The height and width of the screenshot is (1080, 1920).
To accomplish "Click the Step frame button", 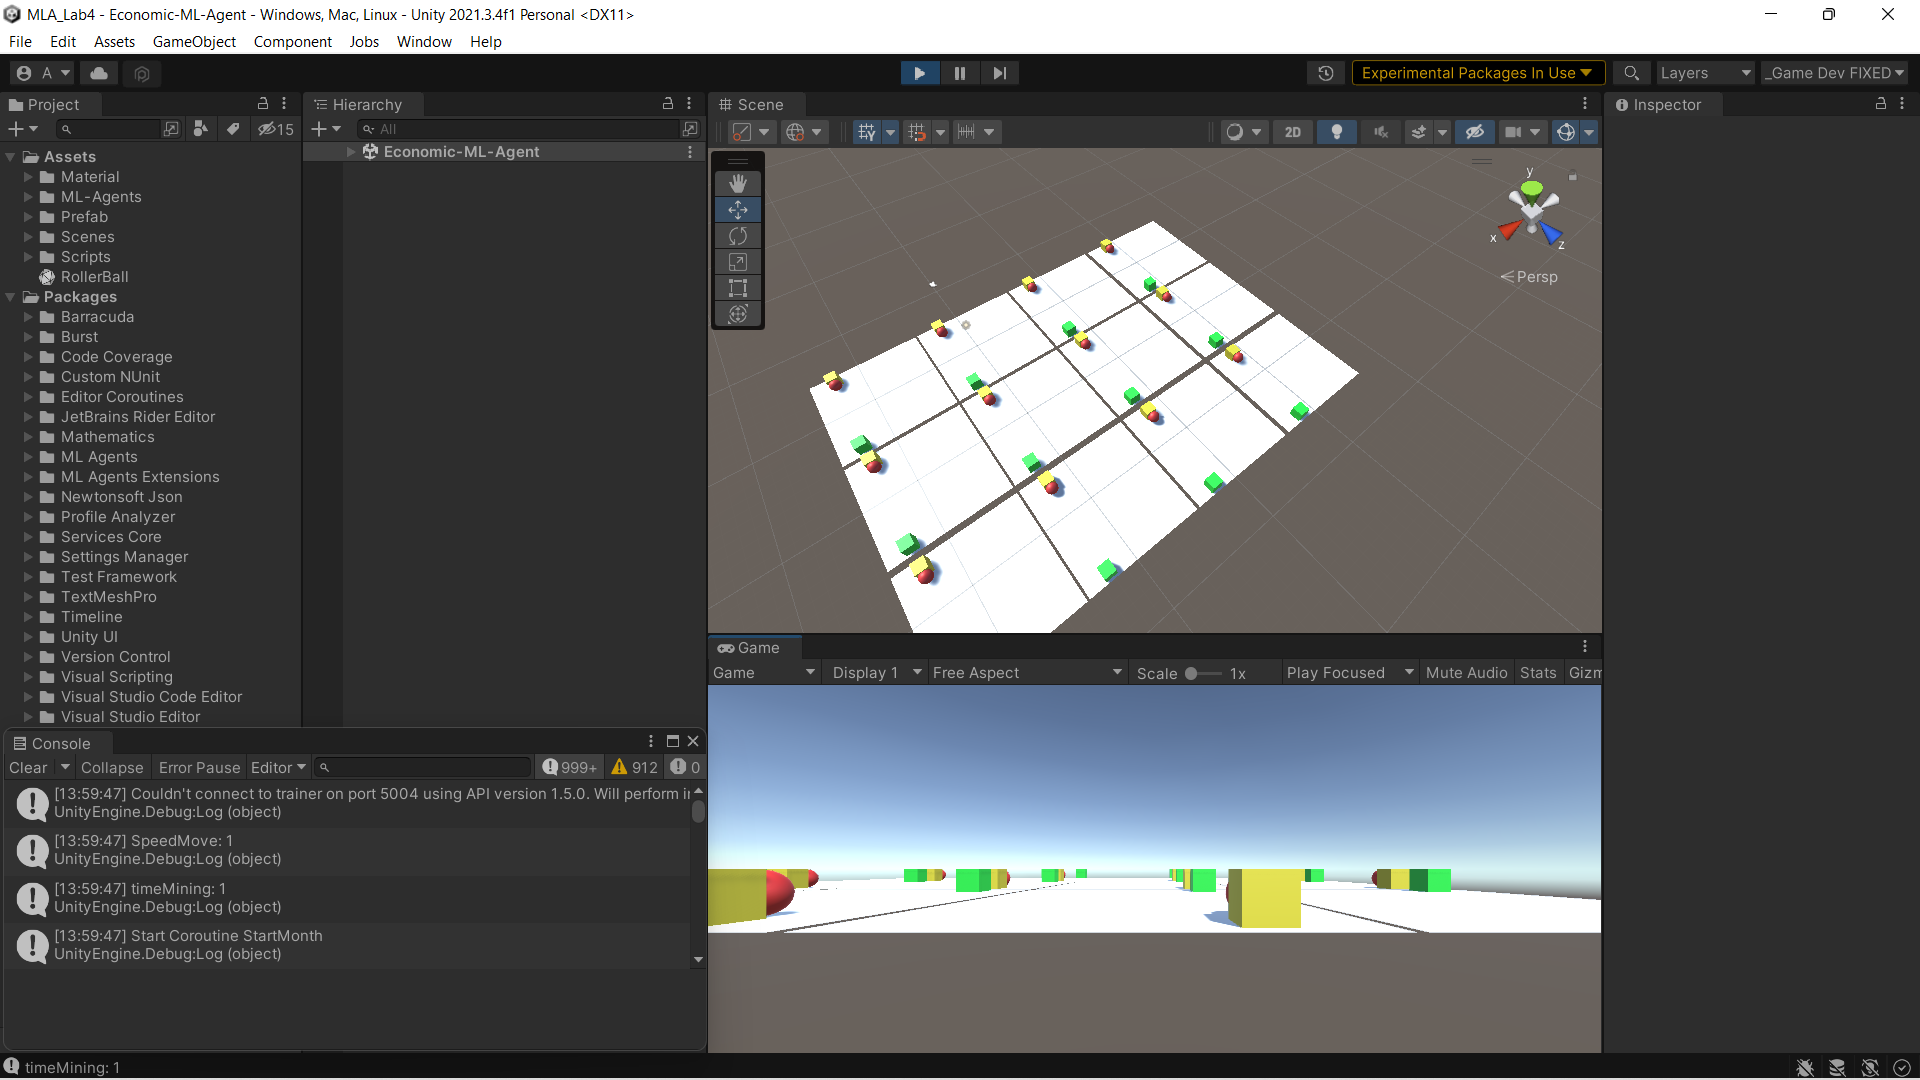I will (x=999, y=73).
